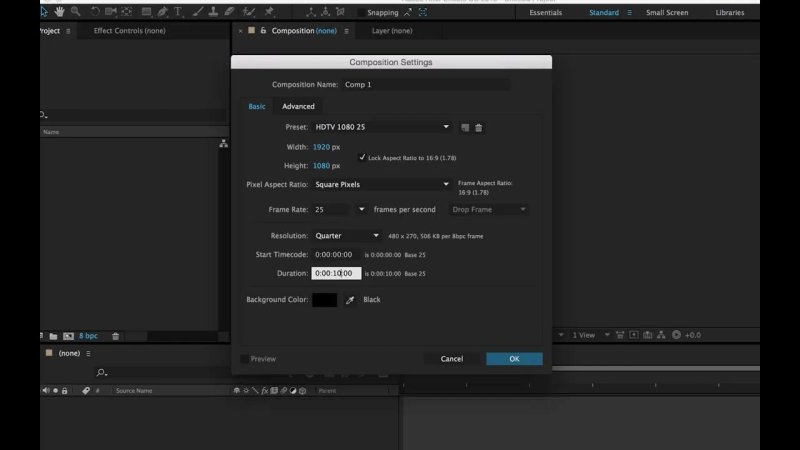Open the Preset dropdown HDTV 1080 25

point(382,127)
